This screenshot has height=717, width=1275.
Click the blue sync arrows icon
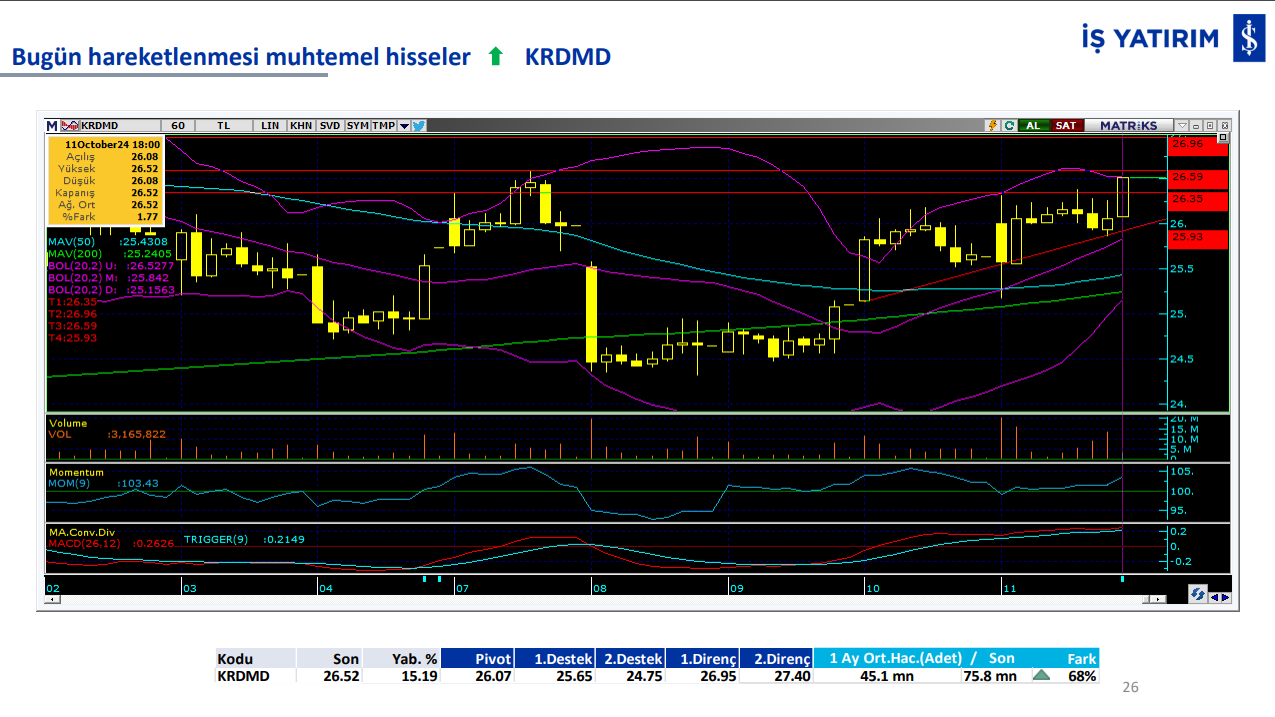coord(1197,594)
